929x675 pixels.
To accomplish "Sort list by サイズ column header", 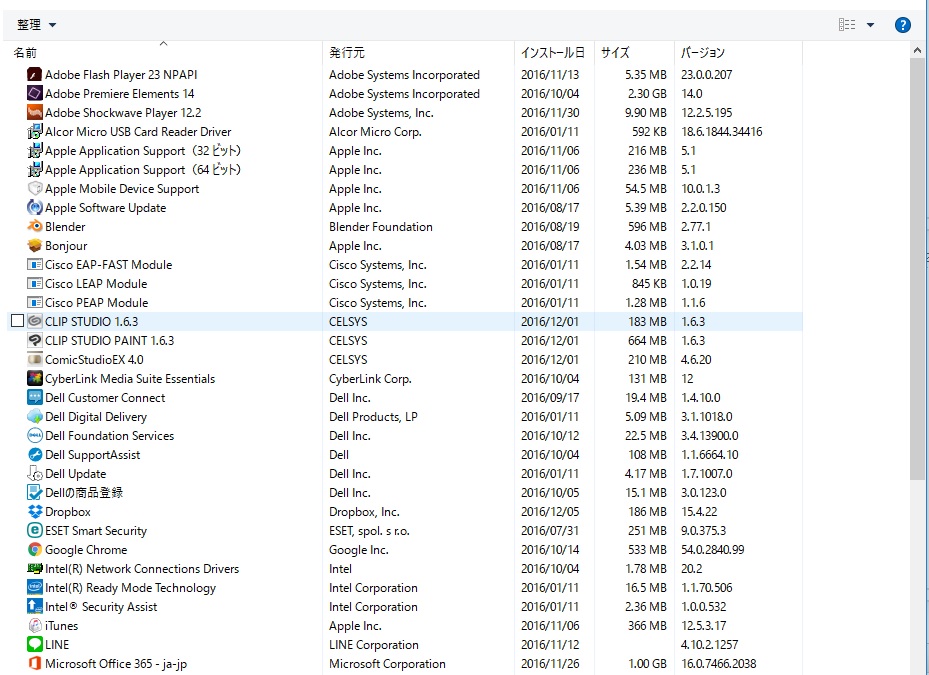I will (615, 53).
